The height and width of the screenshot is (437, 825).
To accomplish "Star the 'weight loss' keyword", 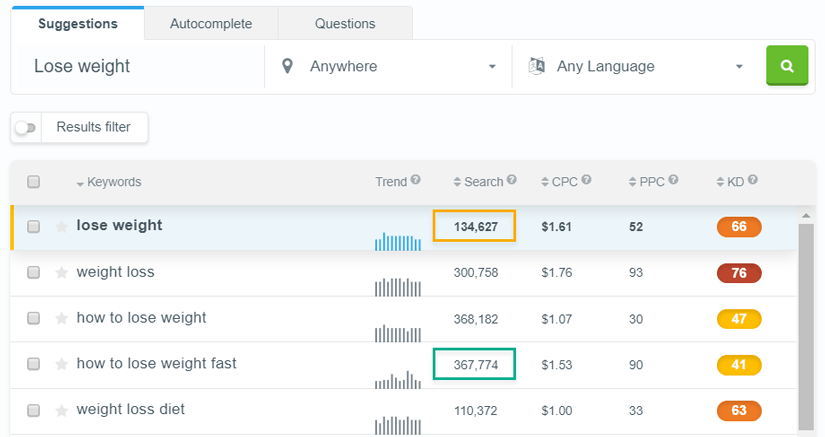I will point(61,273).
